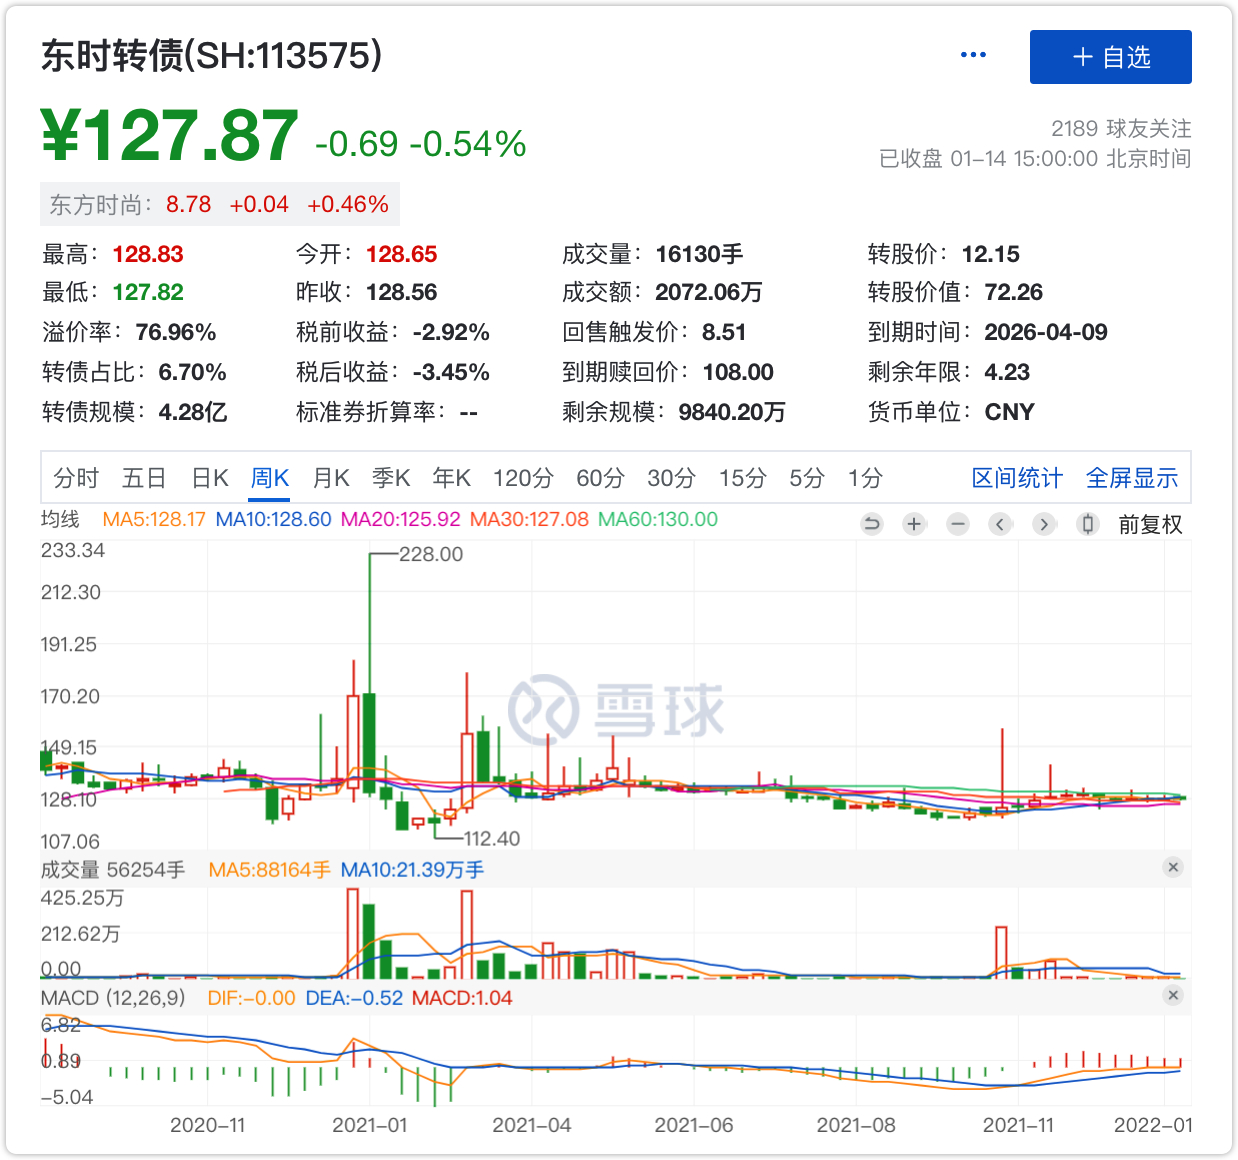The width and height of the screenshot is (1238, 1160).
Task: Close the volume (成交量) indicator panel
Action: pyautogui.click(x=1173, y=867)
